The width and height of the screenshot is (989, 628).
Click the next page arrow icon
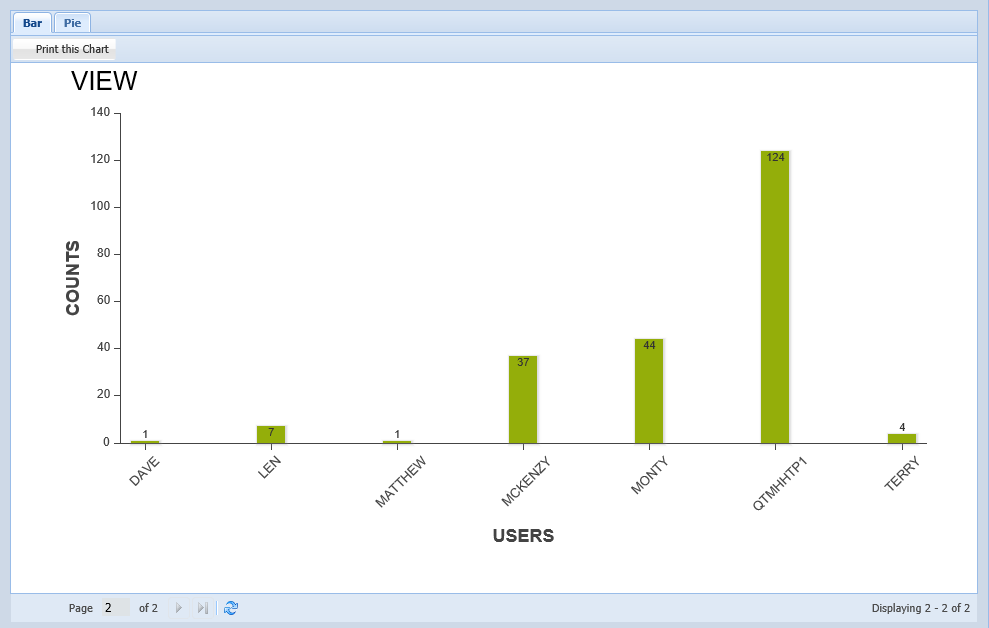178,607
